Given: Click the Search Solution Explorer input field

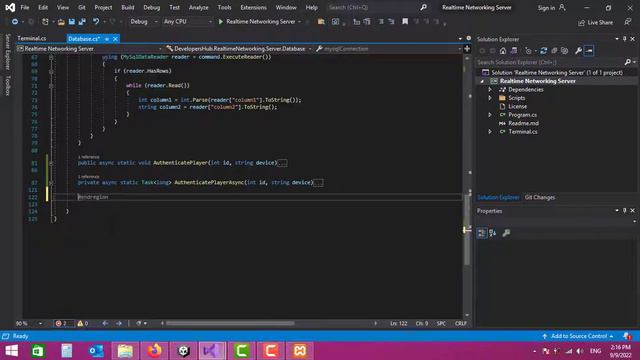Looking at the screenshot, I should pyautogui.click(x=550, y=62).
